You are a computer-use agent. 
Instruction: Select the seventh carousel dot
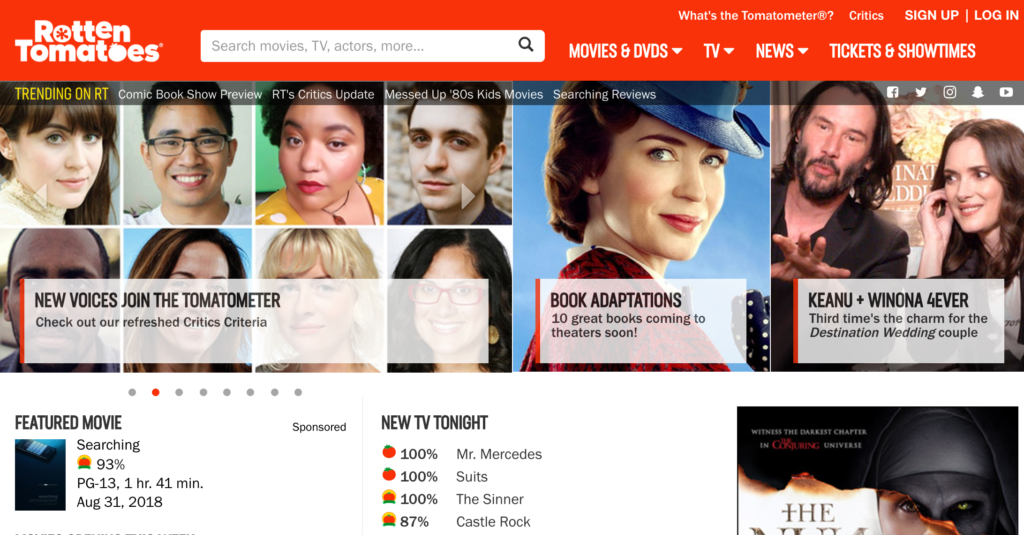coord(274,393)
